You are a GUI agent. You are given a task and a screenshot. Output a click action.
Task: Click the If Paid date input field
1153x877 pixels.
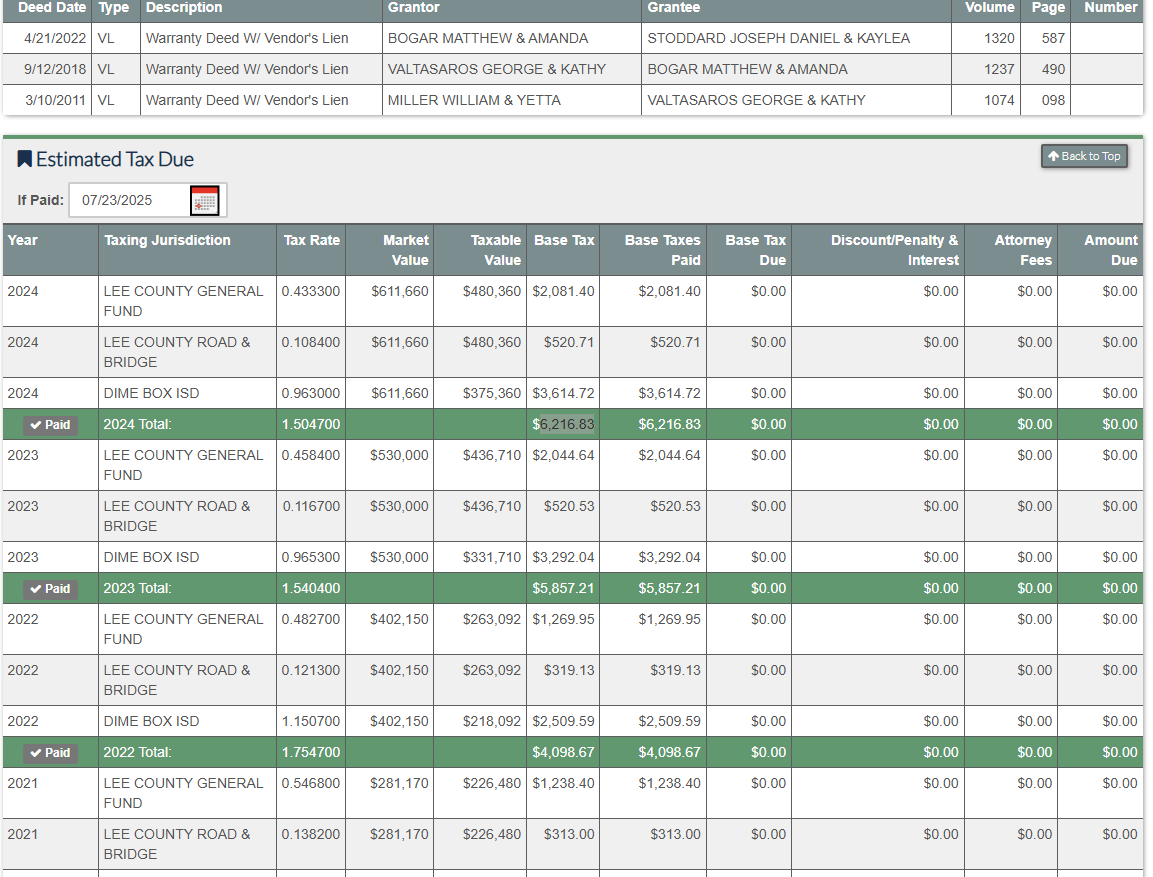130,200
